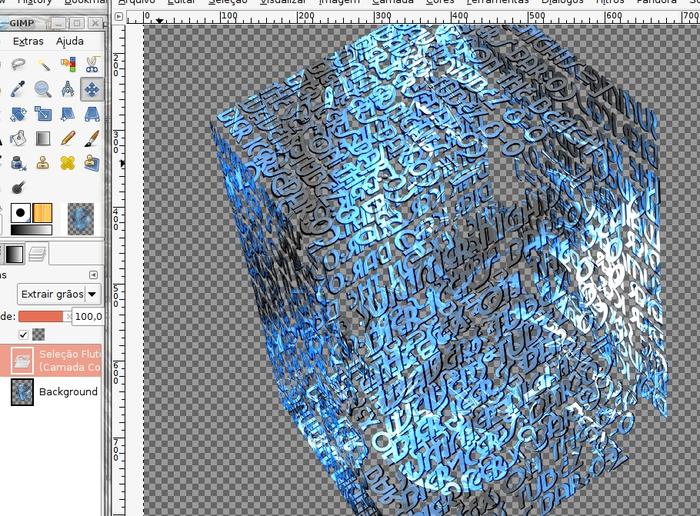Select the Clone stamp tool

coord(43,163)
